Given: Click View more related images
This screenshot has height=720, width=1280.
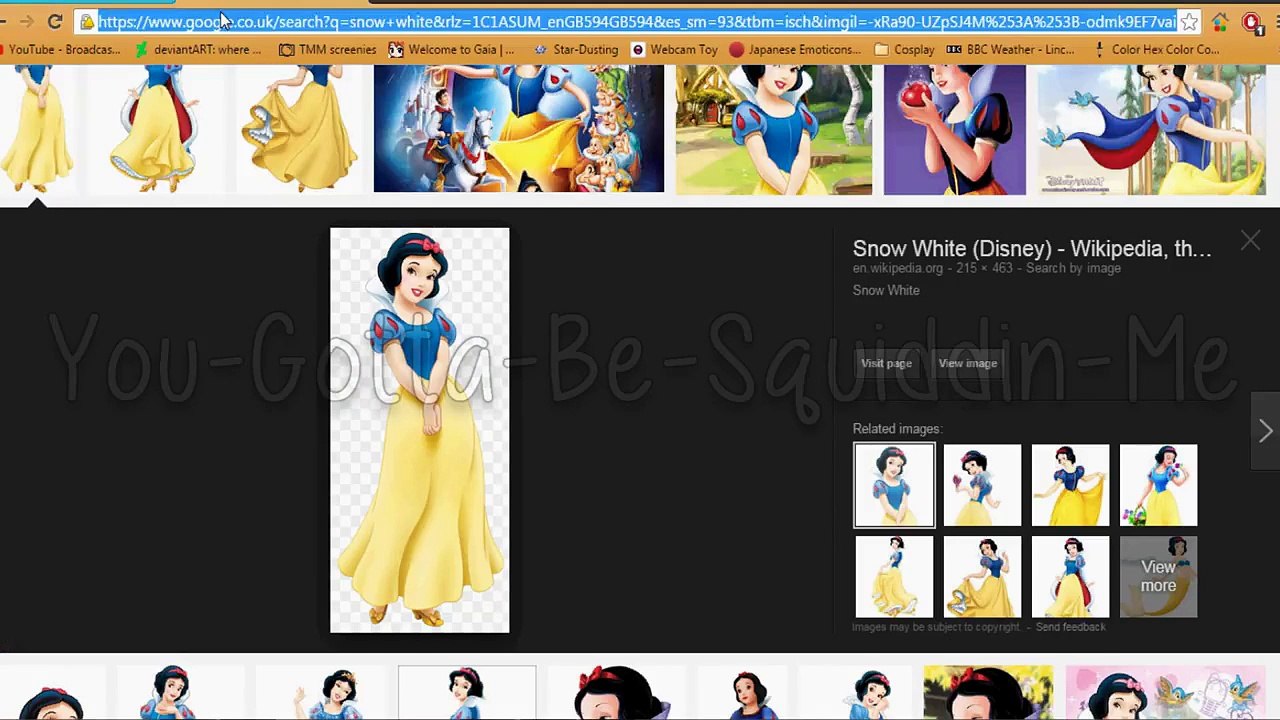Looking at the screenshot, I should [x=1158, y=576].
